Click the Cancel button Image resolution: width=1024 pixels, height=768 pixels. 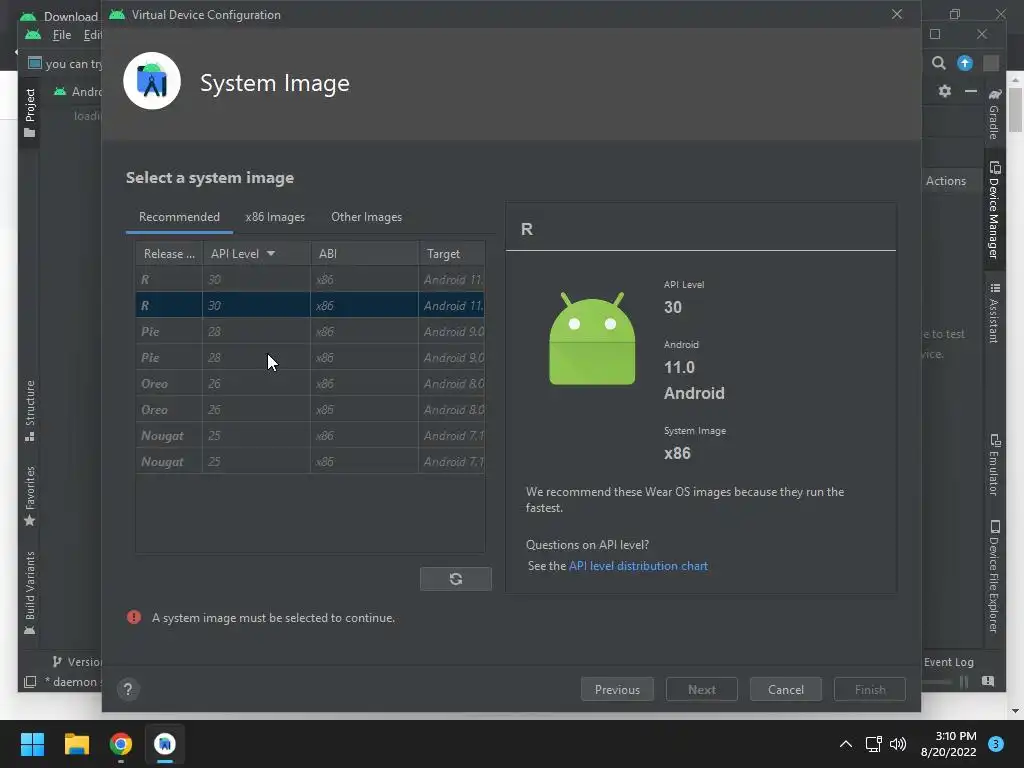click(x=786, y=689)
